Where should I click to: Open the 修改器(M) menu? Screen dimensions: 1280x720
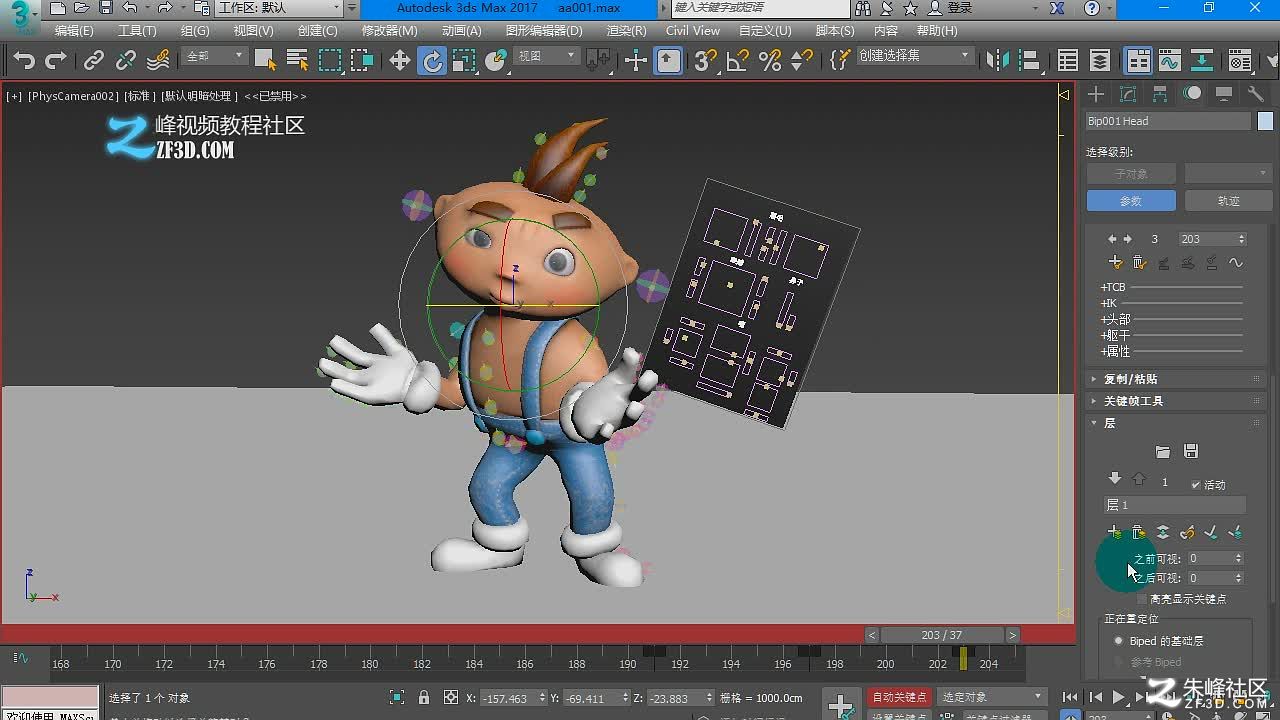click(389, 31)
